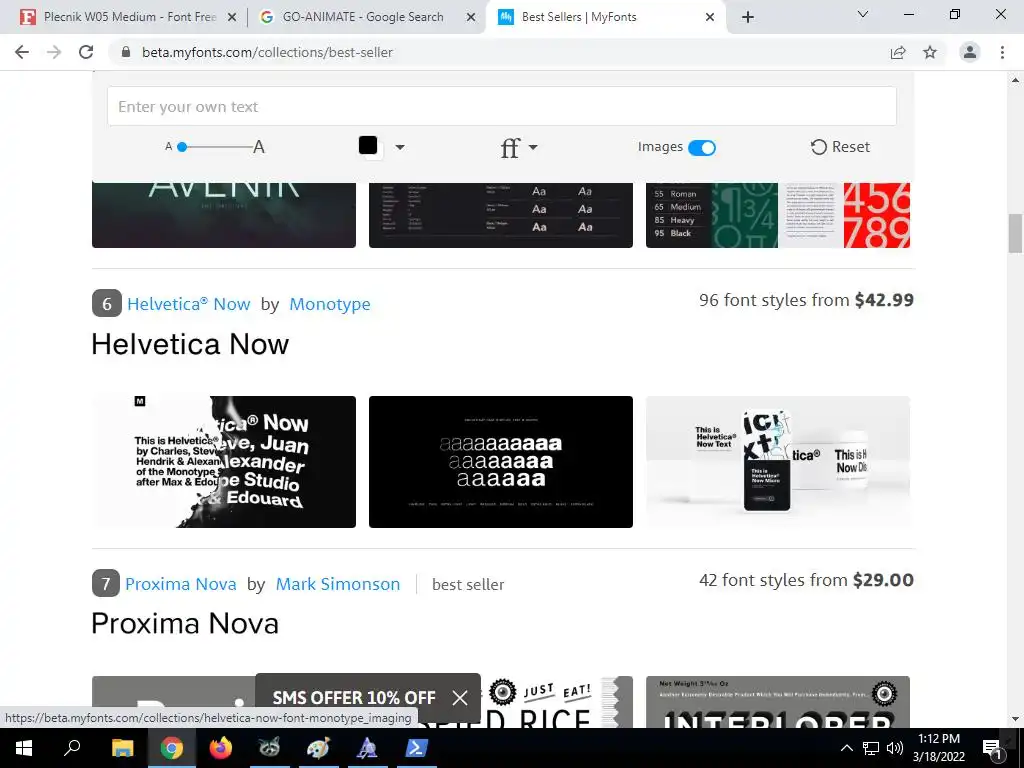Screen dimensions: 1024x768
Task: Click the Chrome taskbar icon
Action: point(171,748)
